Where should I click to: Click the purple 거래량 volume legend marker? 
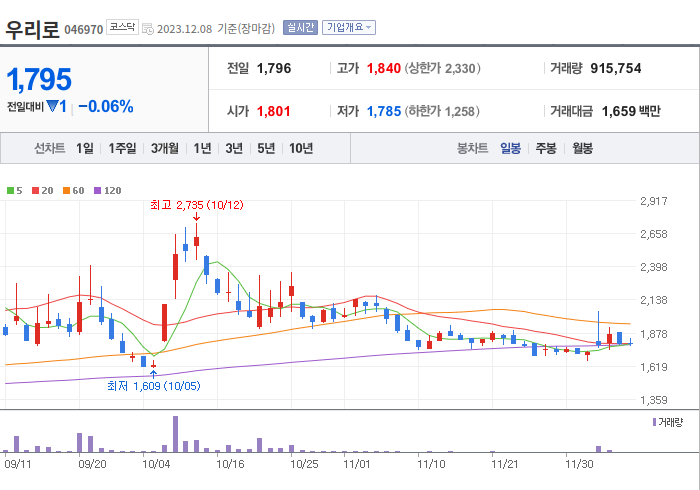[x=654, y=422]
